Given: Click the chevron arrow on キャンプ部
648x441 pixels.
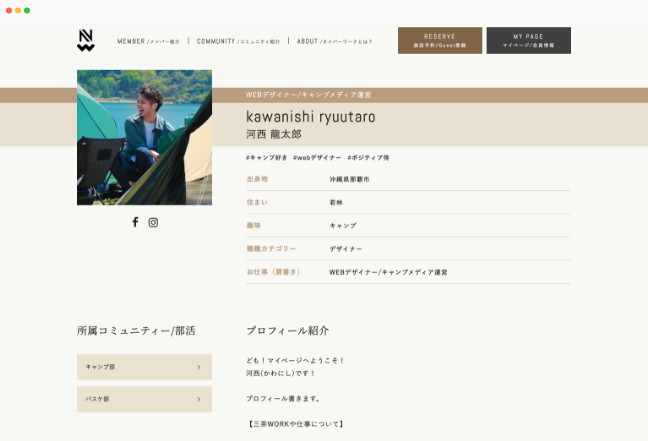Looking at the screenshot, I should (x=199, y=367).
